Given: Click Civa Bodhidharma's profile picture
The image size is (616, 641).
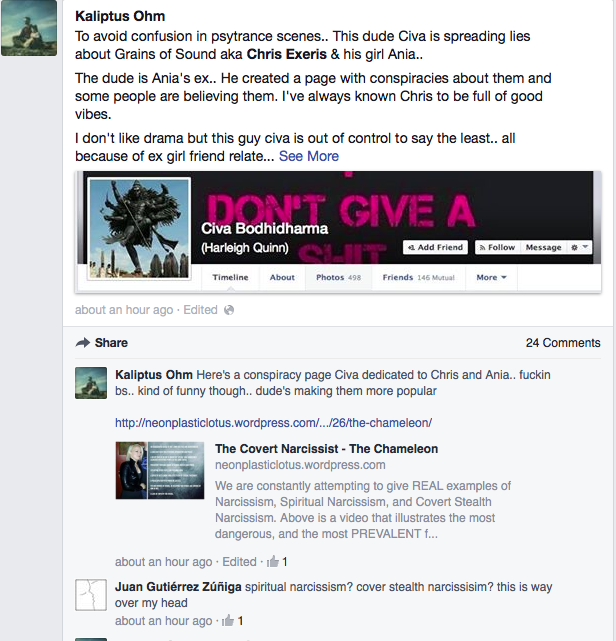Looking at the screenshot, I should coord(139,229).
